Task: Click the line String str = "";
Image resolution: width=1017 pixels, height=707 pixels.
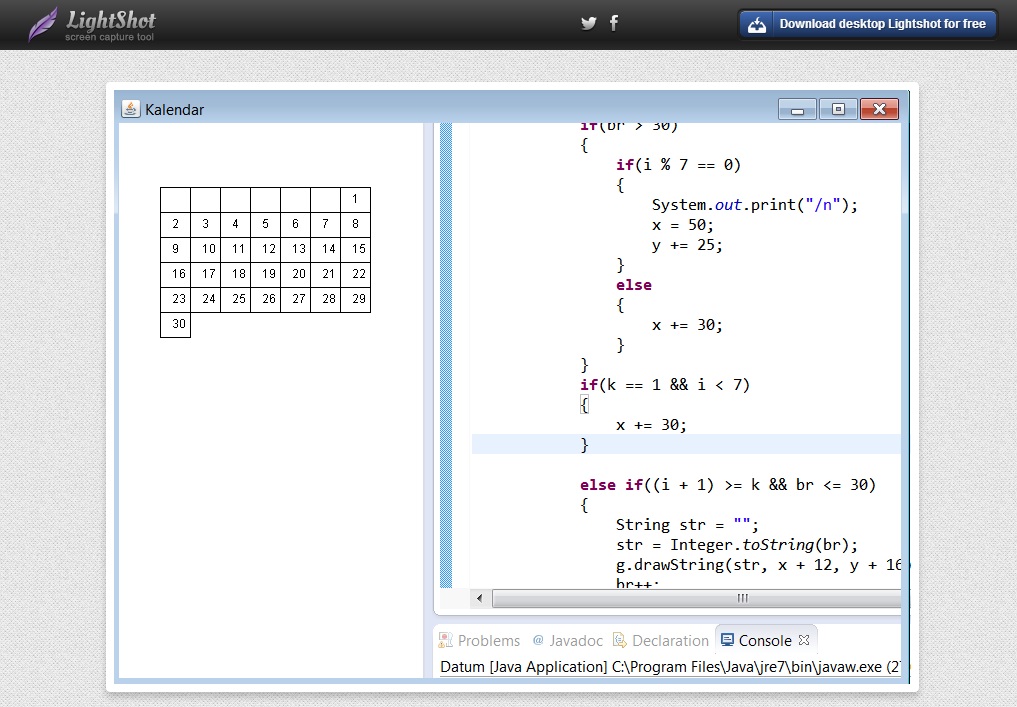Action: click(687, 525)
